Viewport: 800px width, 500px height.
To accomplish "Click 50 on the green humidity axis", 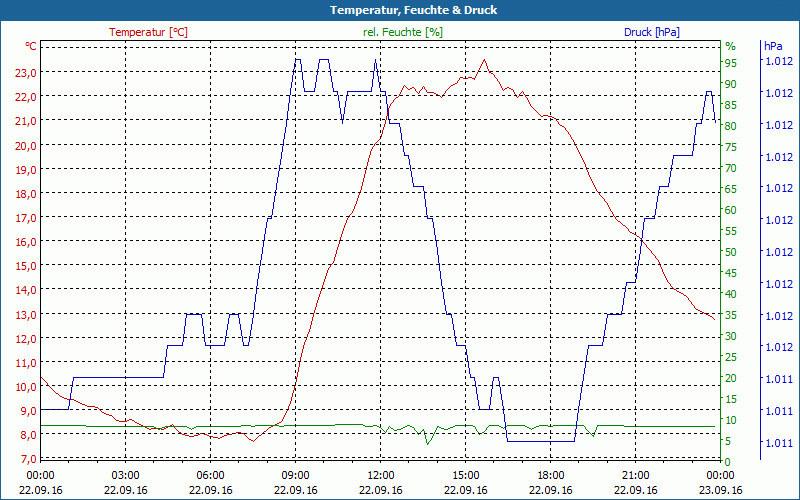I will point(731,252).
